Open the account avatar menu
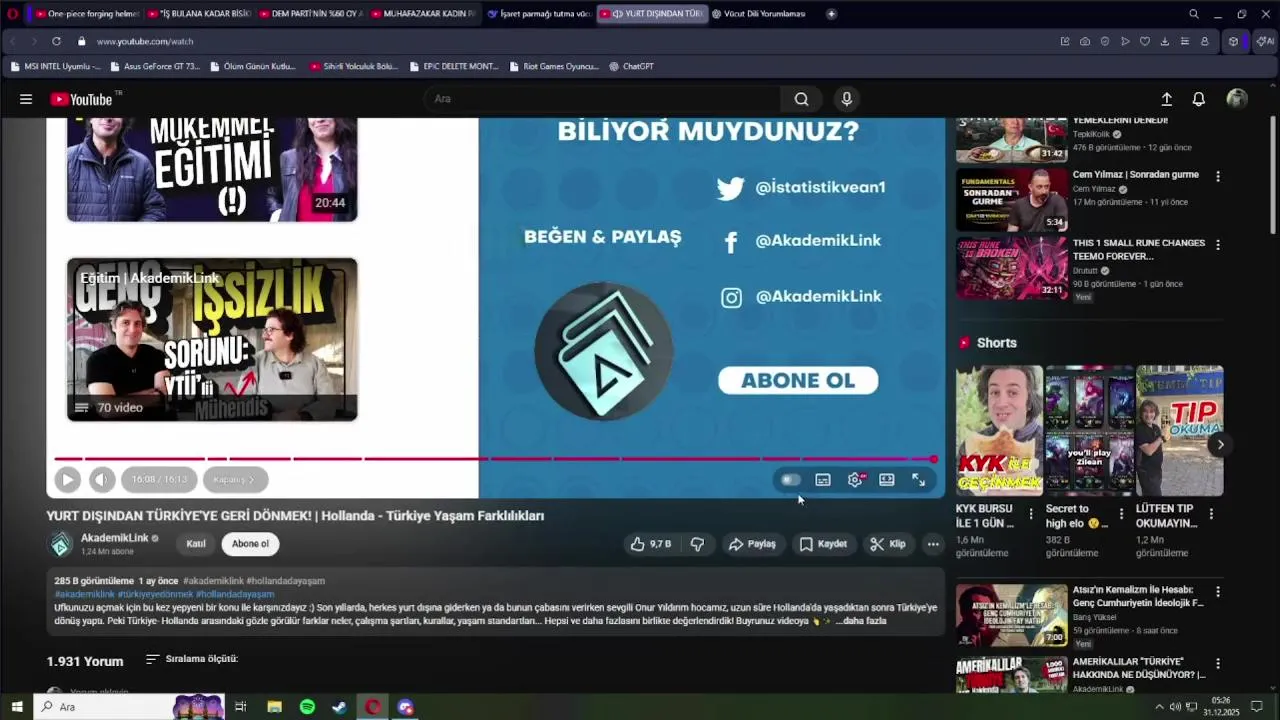 (x=1237, y=99)
